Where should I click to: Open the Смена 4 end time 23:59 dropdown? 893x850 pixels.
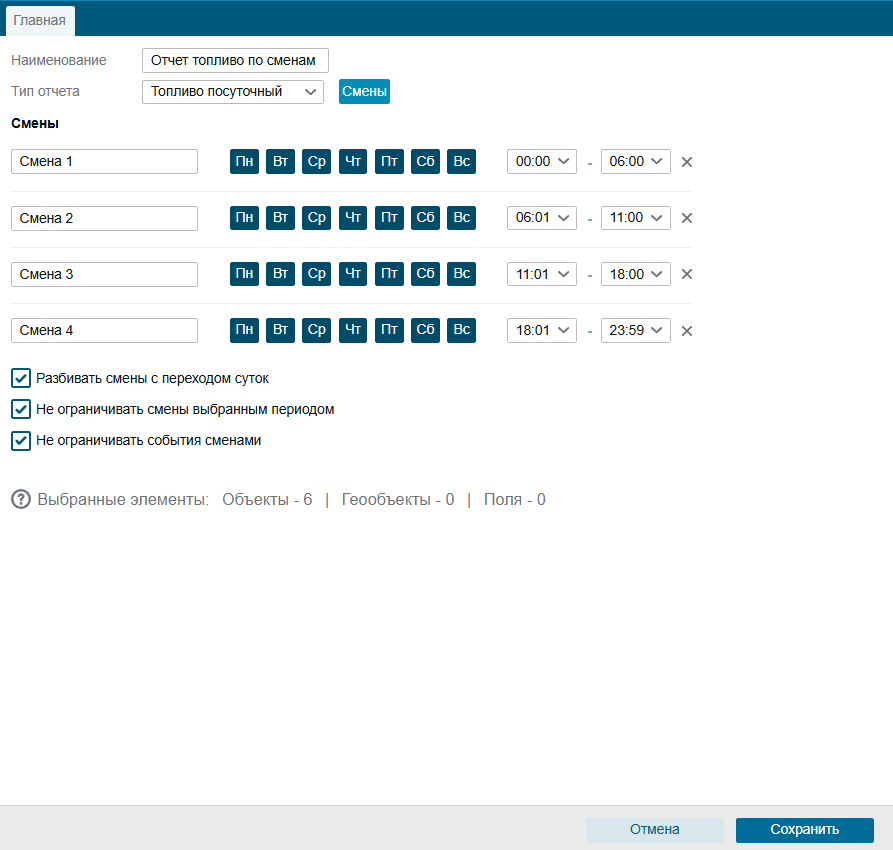click(x=636, y=330)
